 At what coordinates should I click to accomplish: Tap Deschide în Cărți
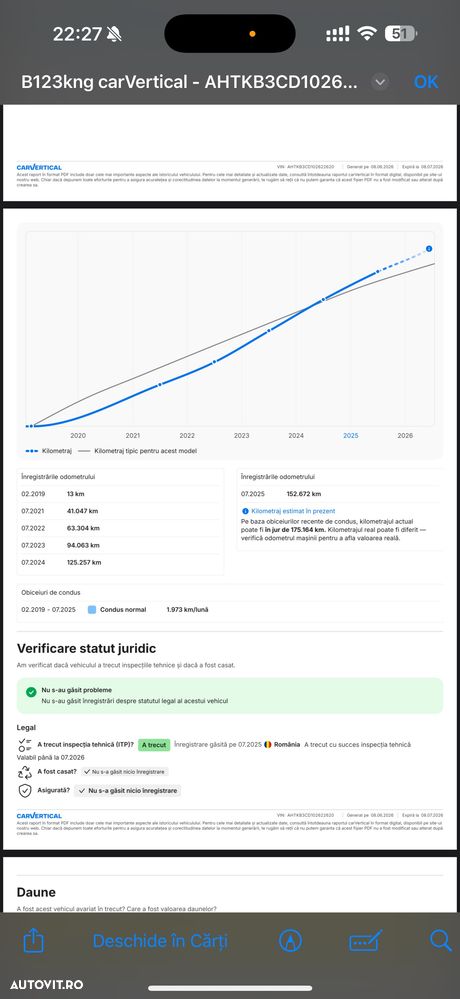click(x=160, y=941)
